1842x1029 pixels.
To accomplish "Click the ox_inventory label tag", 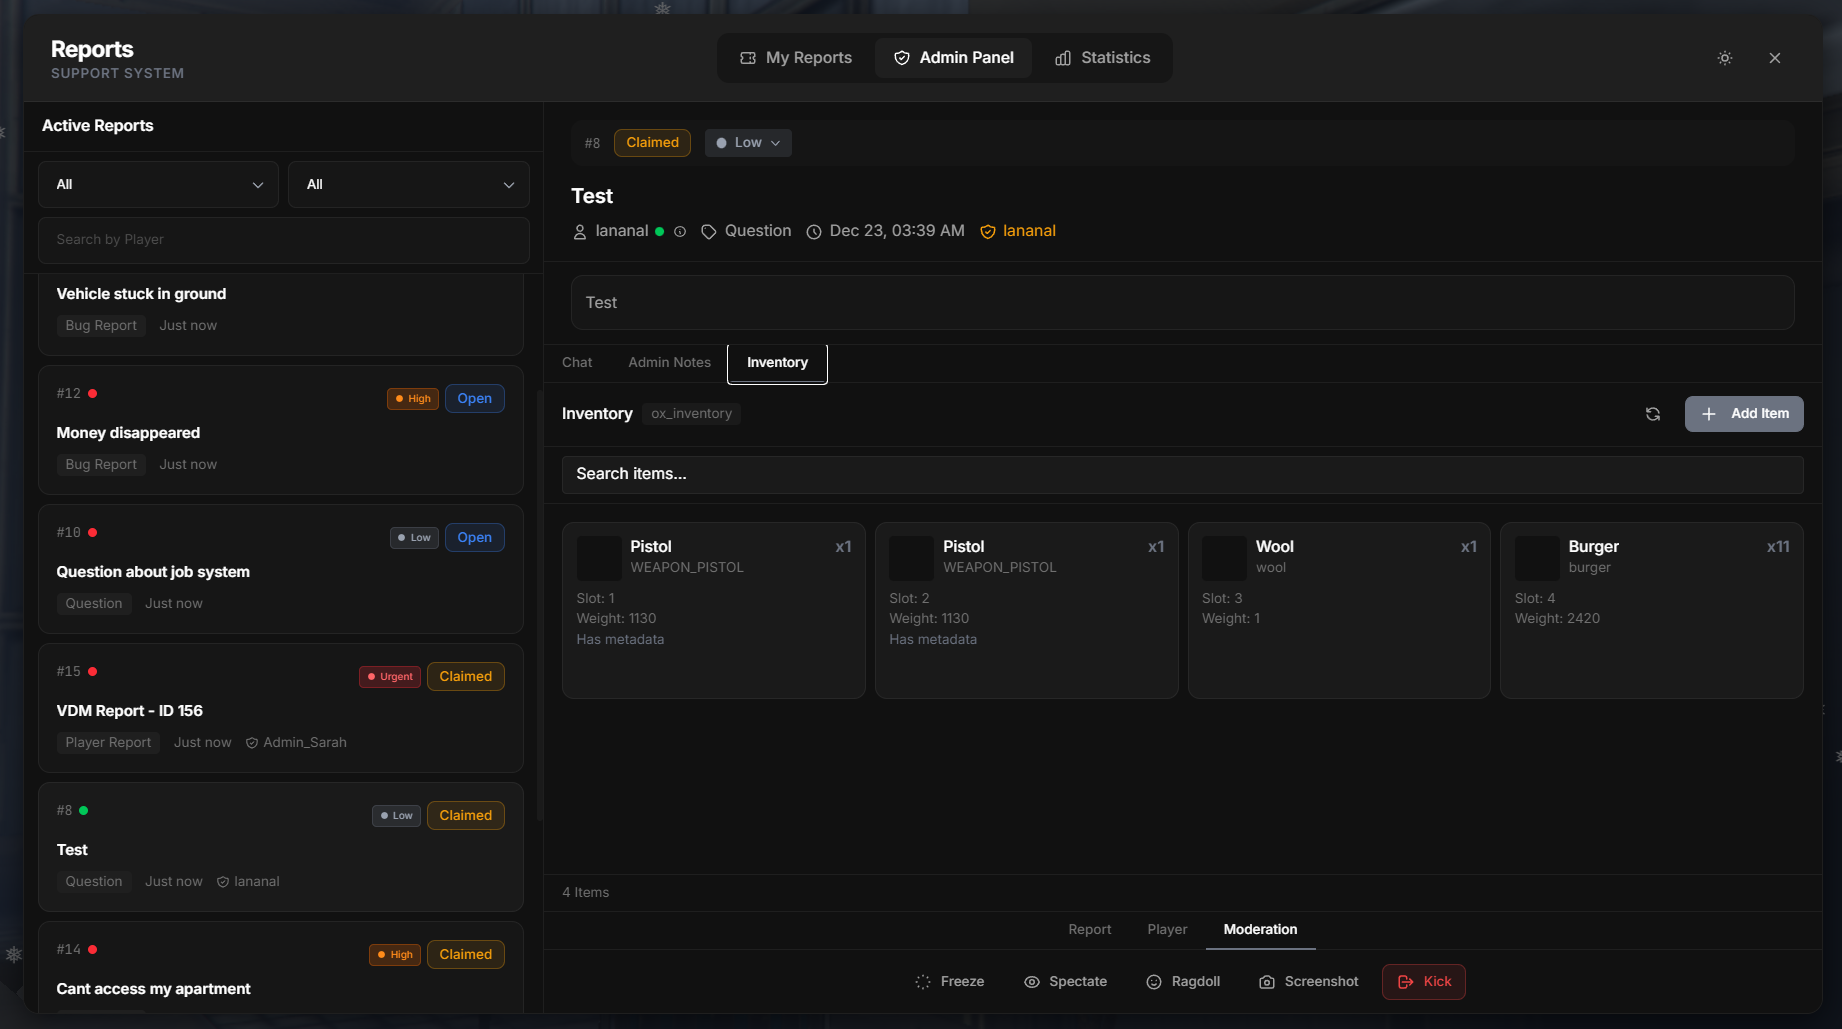I will click(691, 414).
